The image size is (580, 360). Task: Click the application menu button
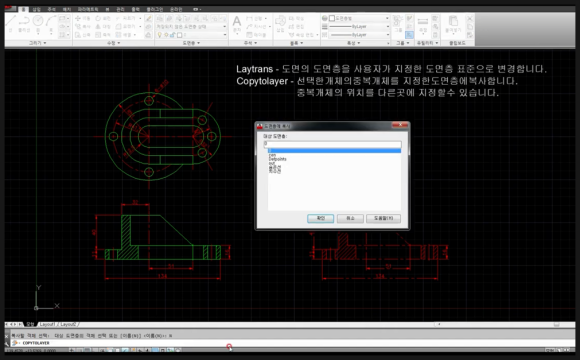click(10, 8)
